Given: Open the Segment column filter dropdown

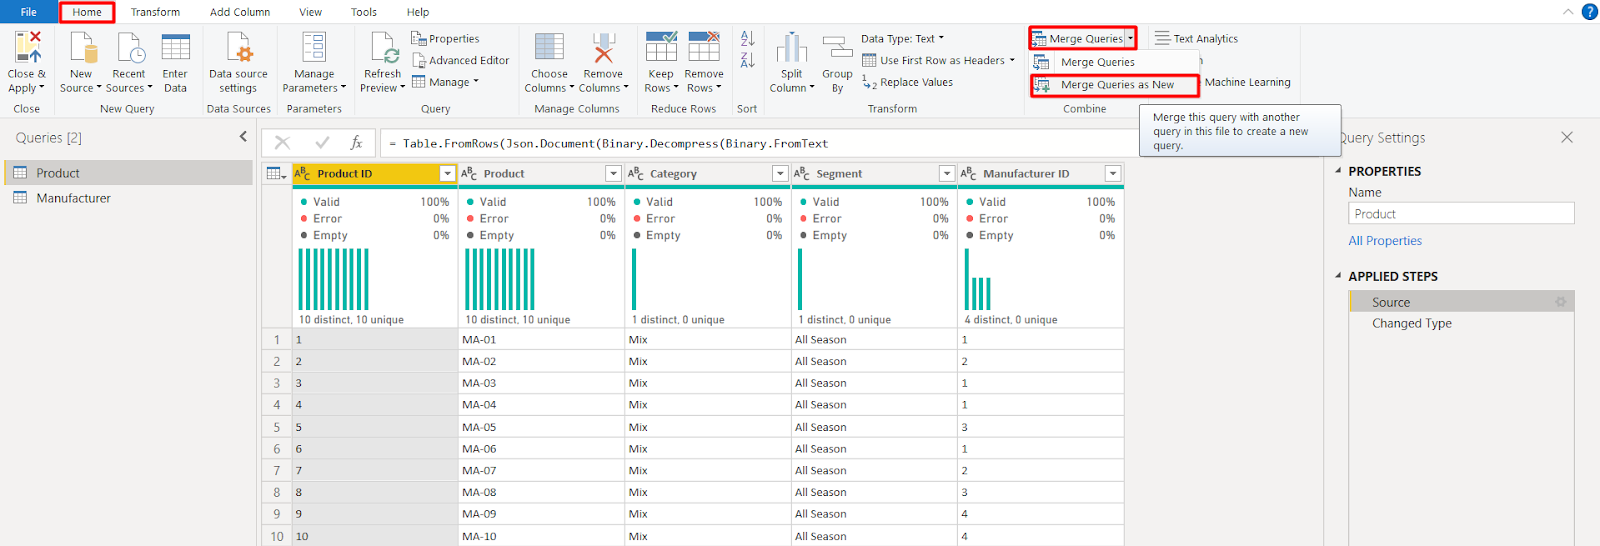Looking at the screenshot, I should point(946,174).
